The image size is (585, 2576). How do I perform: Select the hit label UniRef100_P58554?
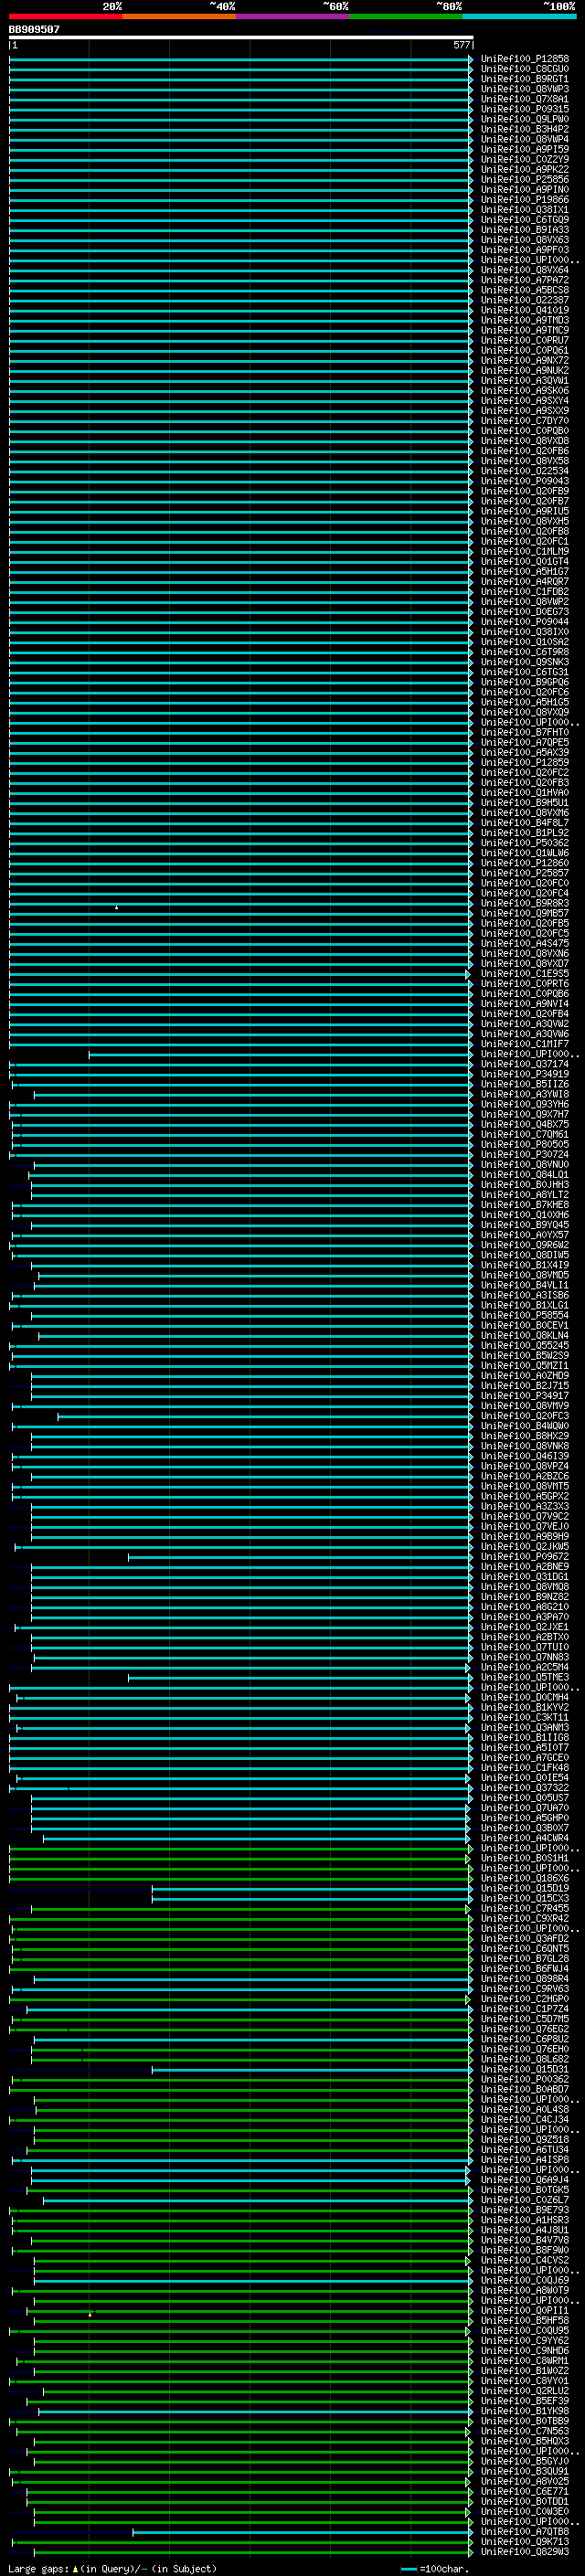pyautogui.click(x=525, y=1315)
